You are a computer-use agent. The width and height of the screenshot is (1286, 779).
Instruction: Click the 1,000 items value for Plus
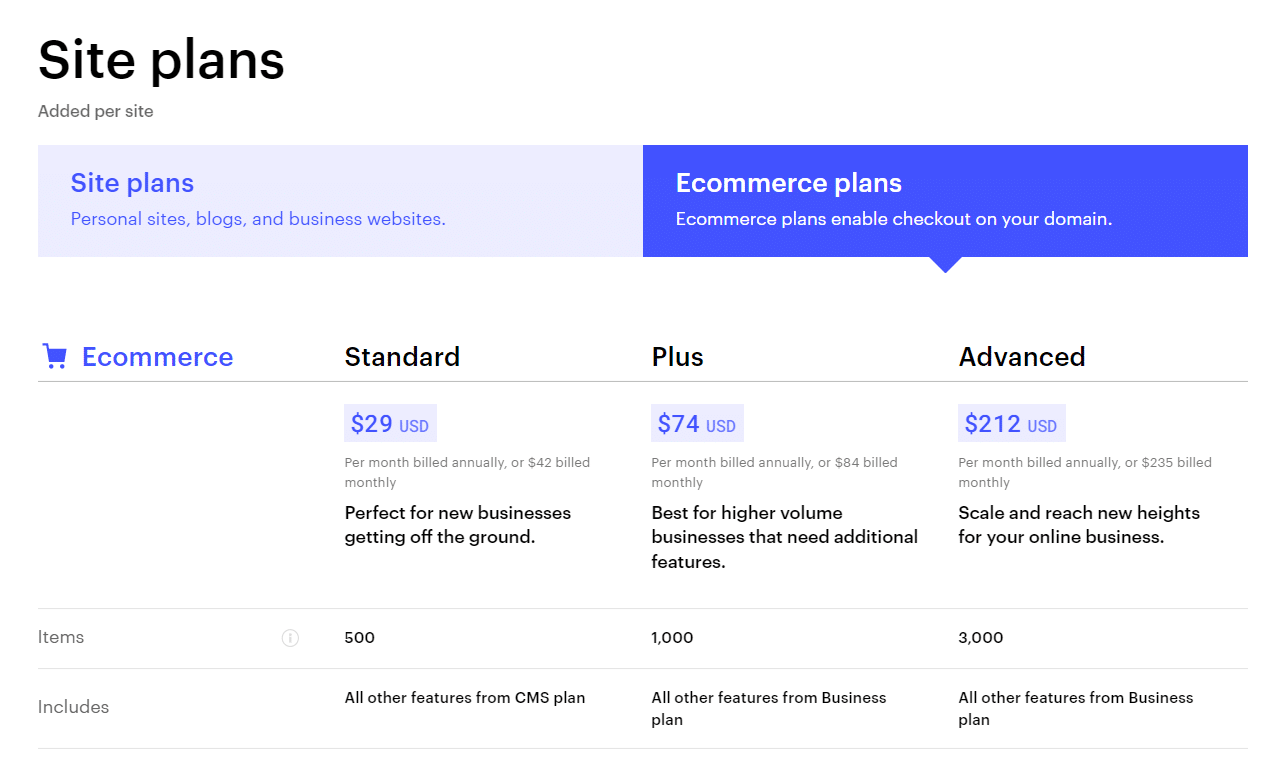pos(672,637)
